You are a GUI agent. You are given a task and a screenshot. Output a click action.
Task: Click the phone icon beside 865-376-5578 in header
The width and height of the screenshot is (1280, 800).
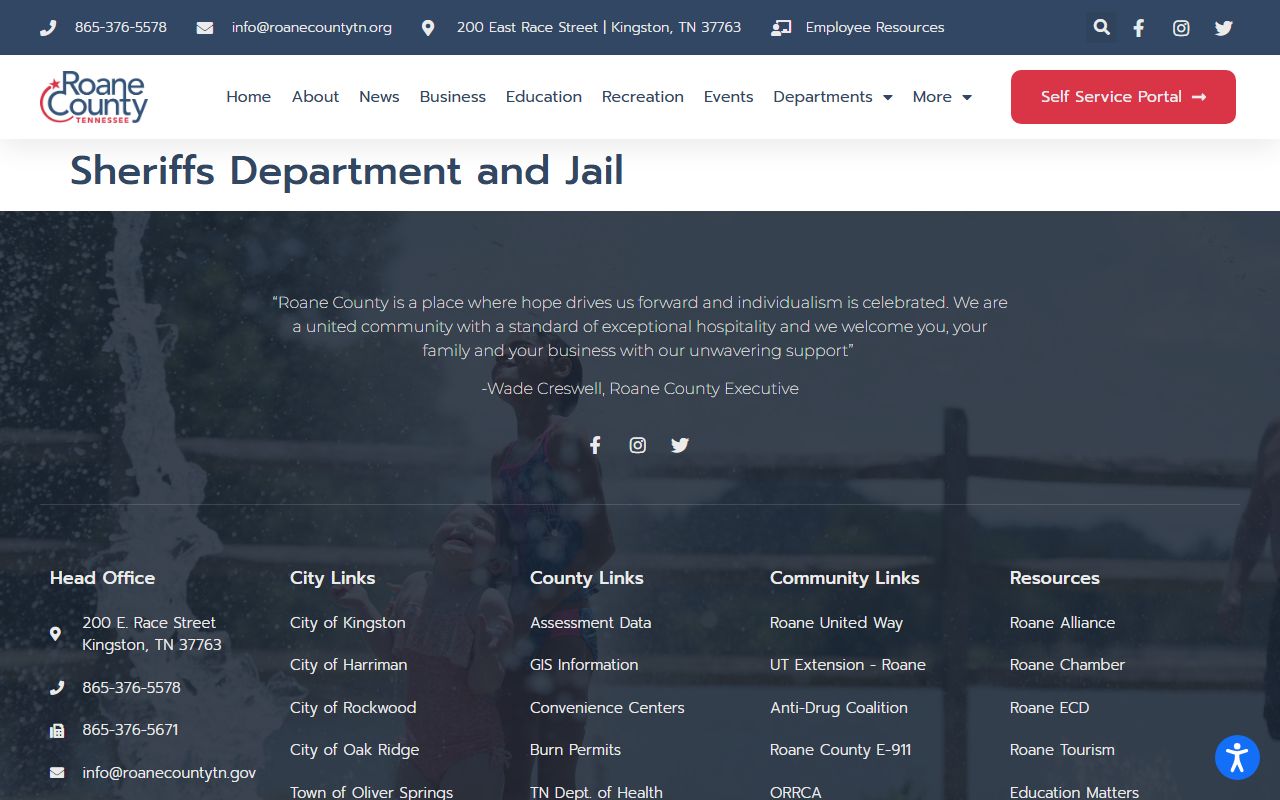tap(48, 28)
